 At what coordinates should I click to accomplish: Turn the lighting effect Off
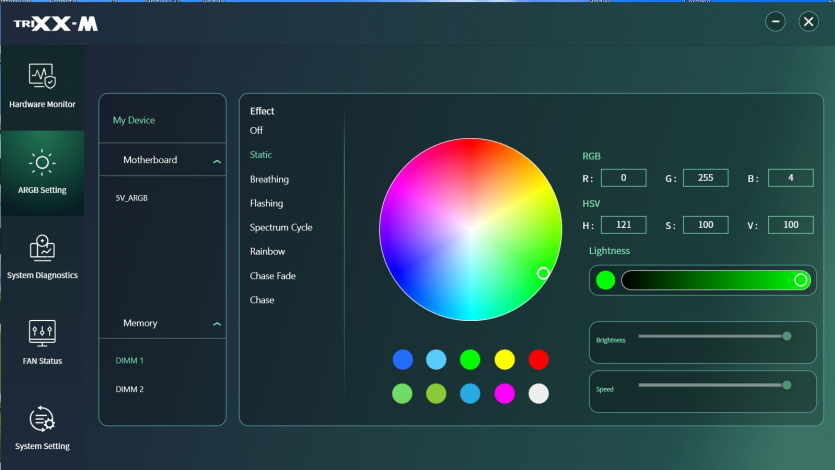[257, 131]
